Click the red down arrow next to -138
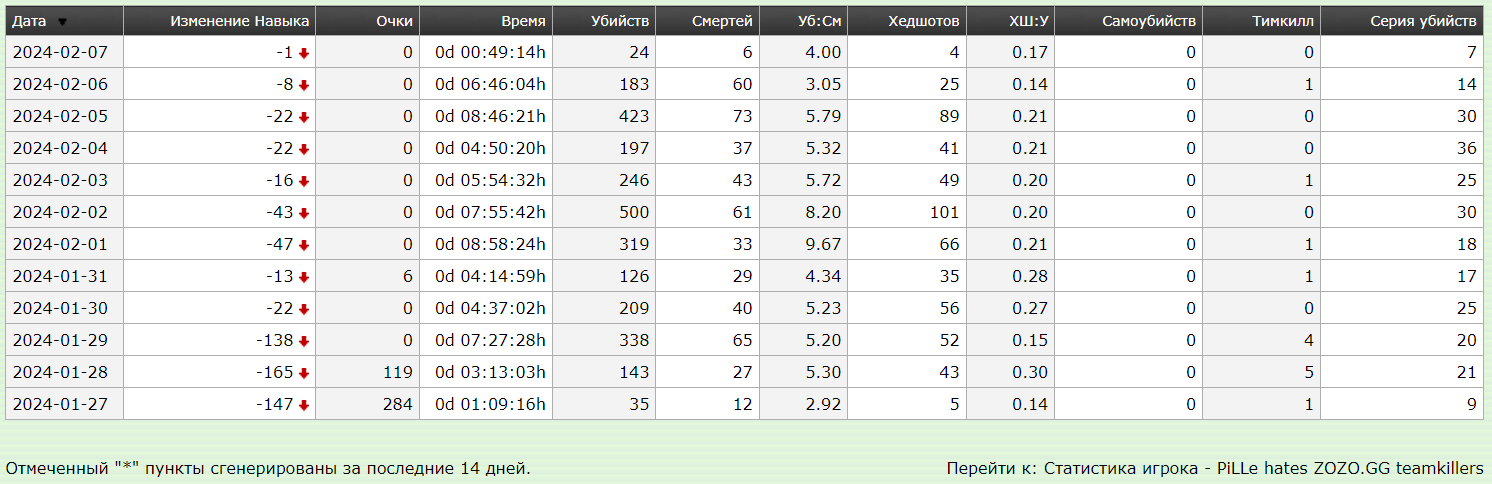1492x484 pixels. click(x=304, y=341)
